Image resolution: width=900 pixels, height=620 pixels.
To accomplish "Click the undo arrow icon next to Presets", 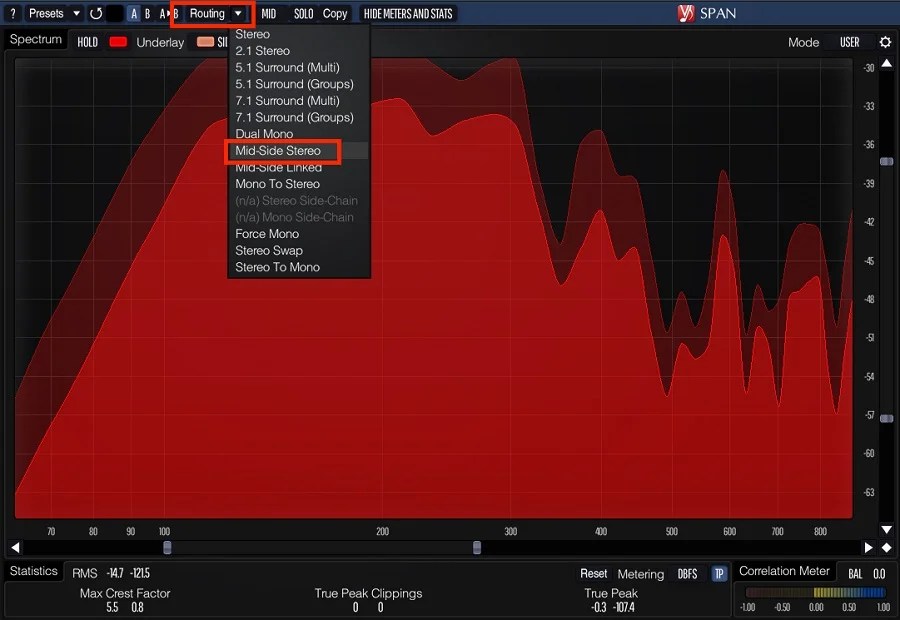I will click(94, 13).
